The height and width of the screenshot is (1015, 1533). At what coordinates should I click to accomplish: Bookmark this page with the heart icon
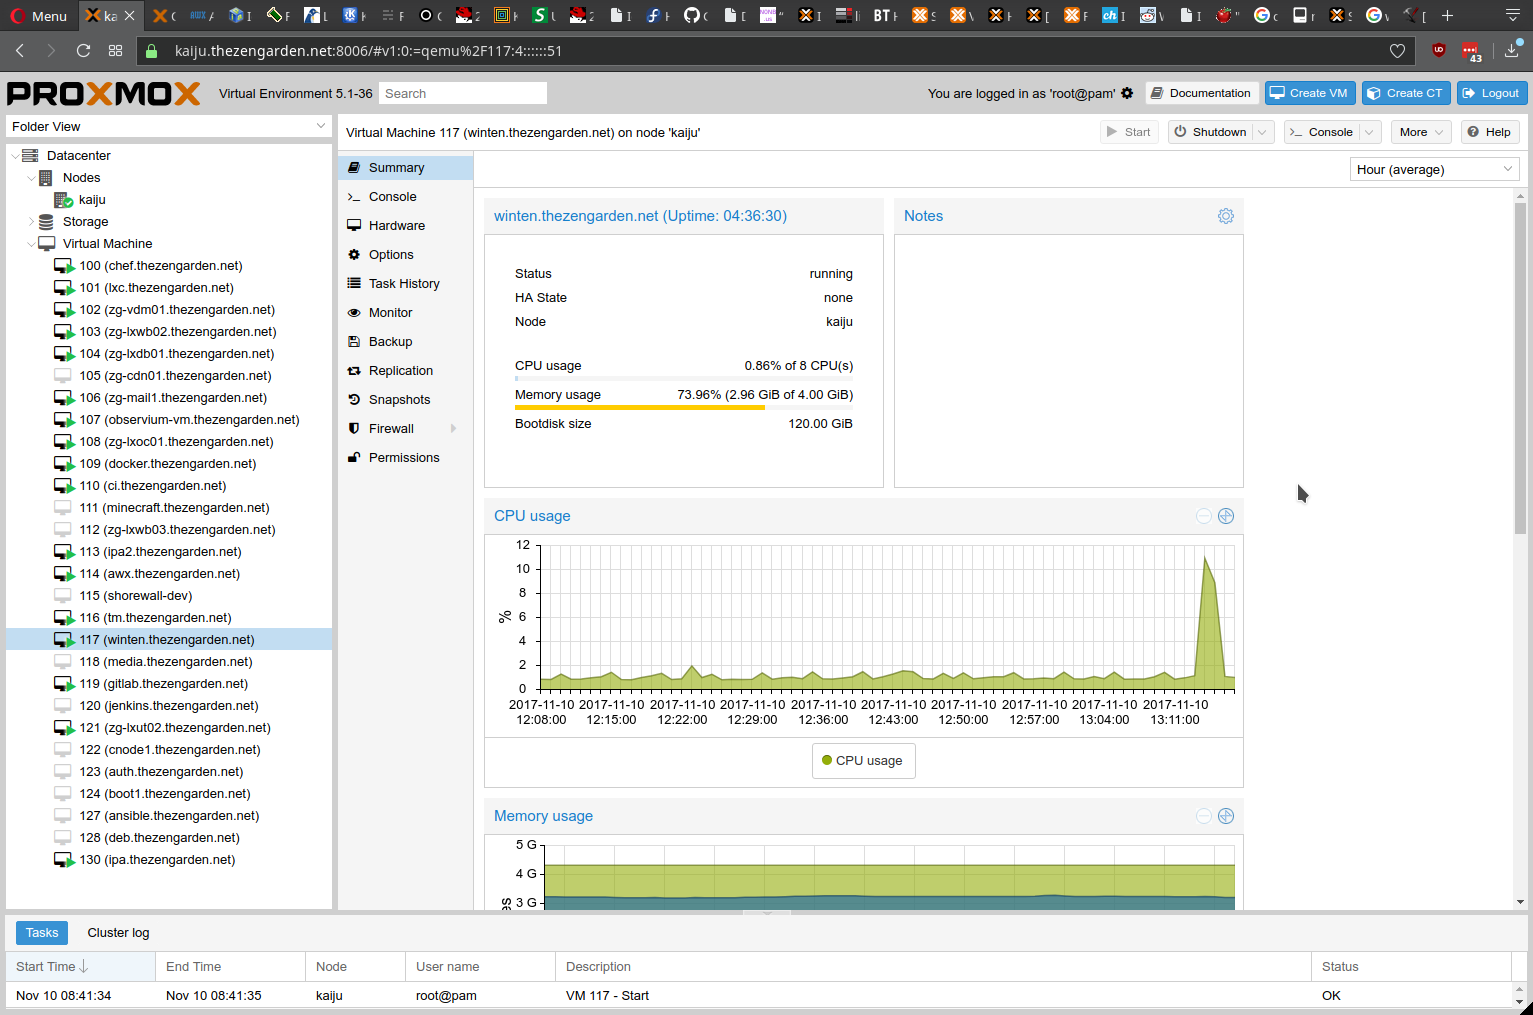(1397, 51)
